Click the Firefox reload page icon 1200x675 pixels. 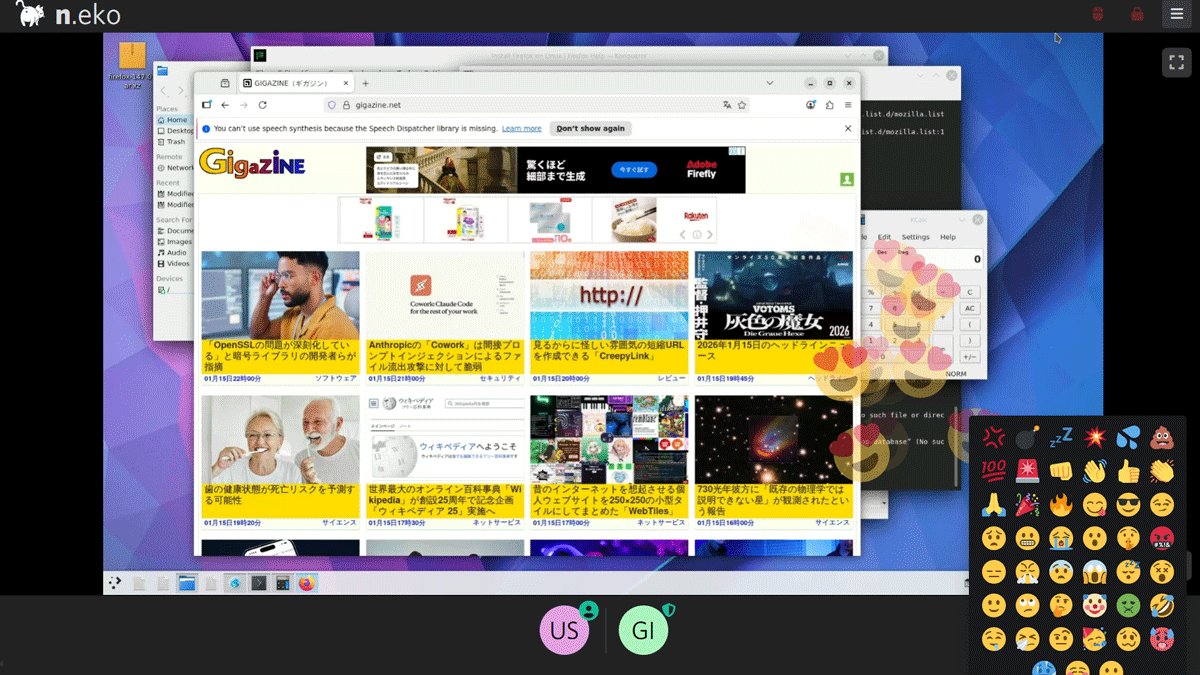263,105
